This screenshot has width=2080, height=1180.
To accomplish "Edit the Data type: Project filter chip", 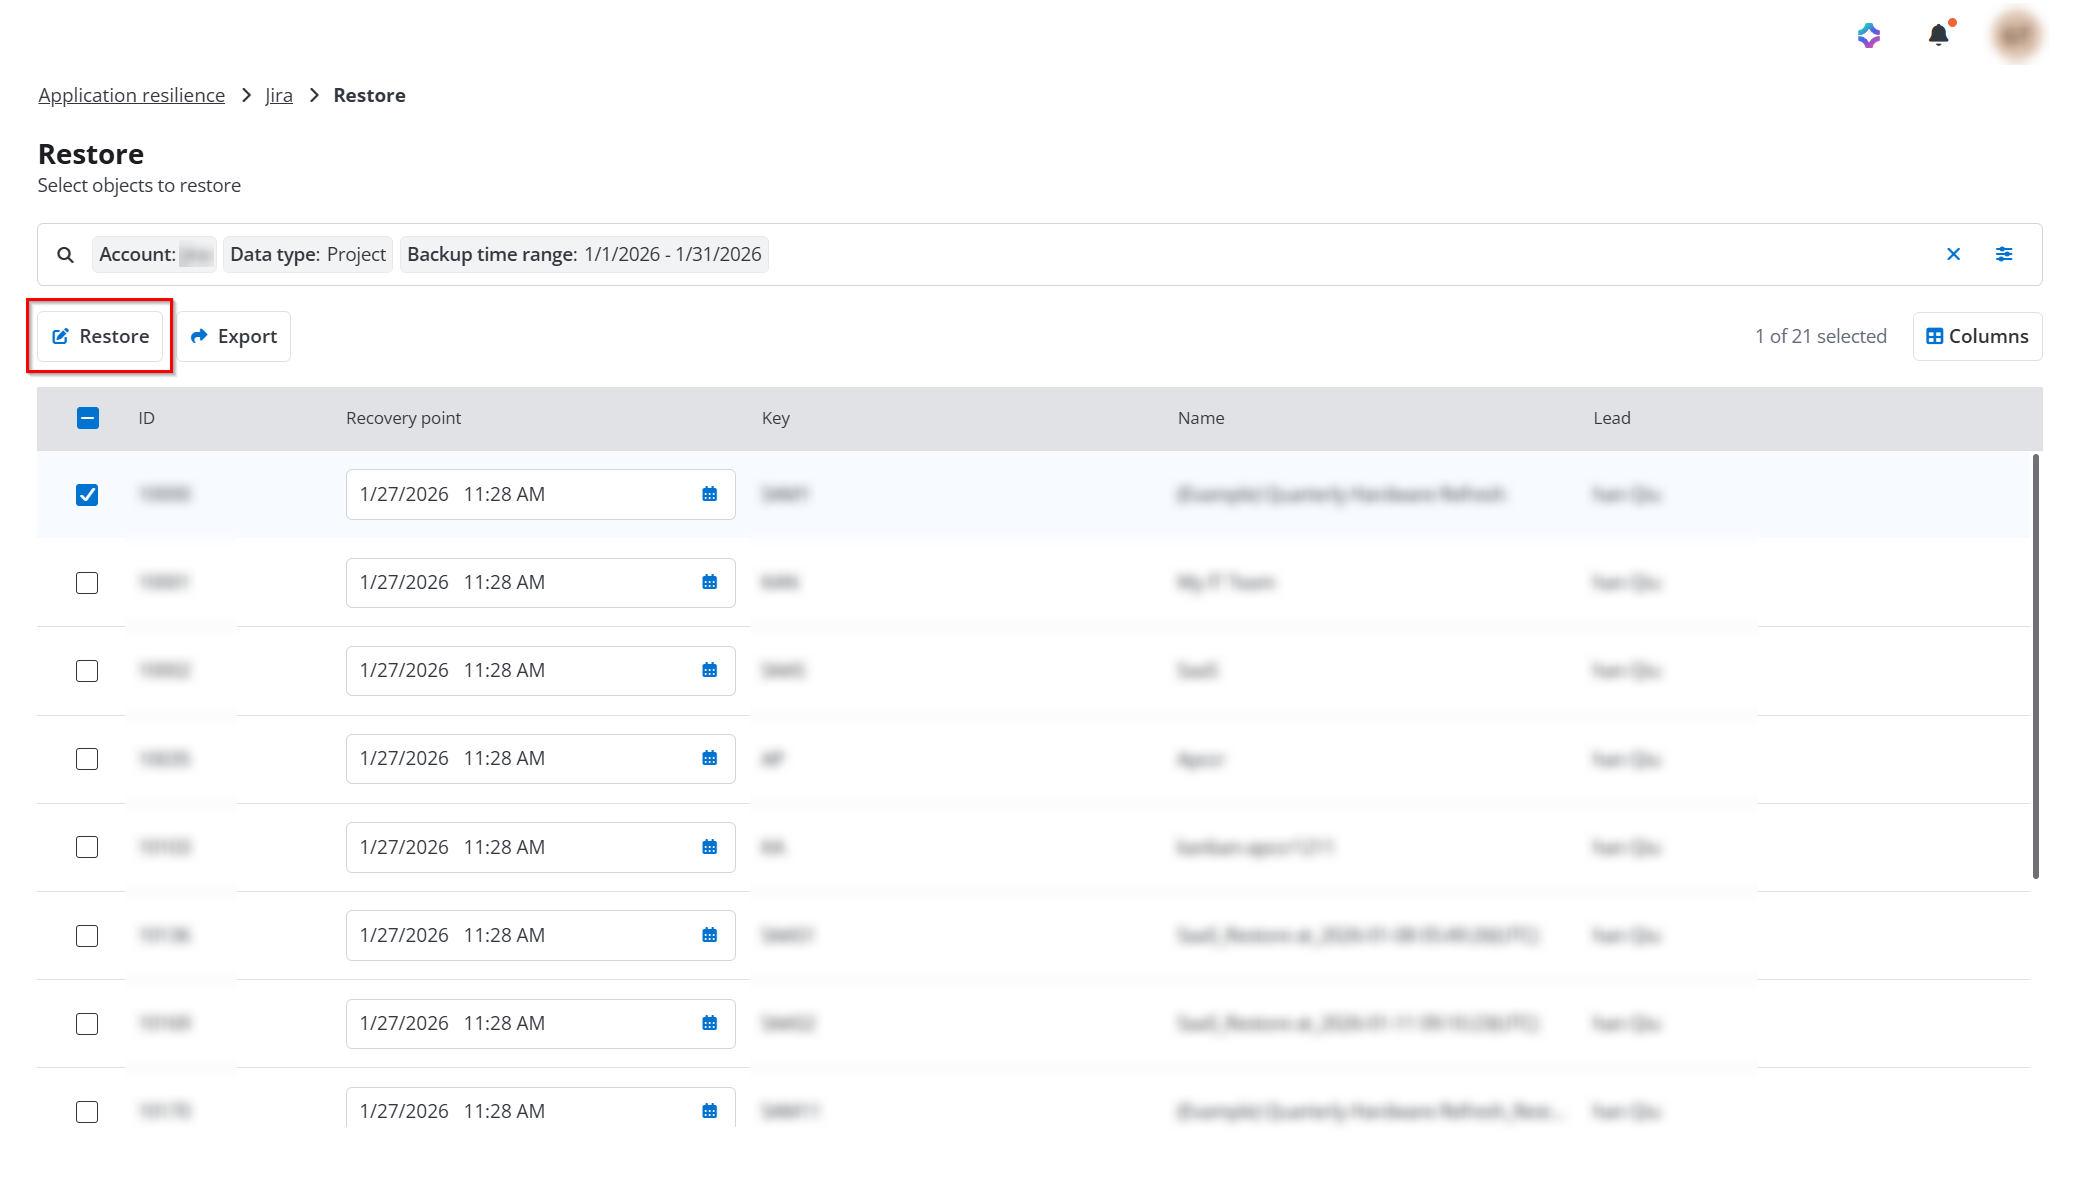I will 308,254.
